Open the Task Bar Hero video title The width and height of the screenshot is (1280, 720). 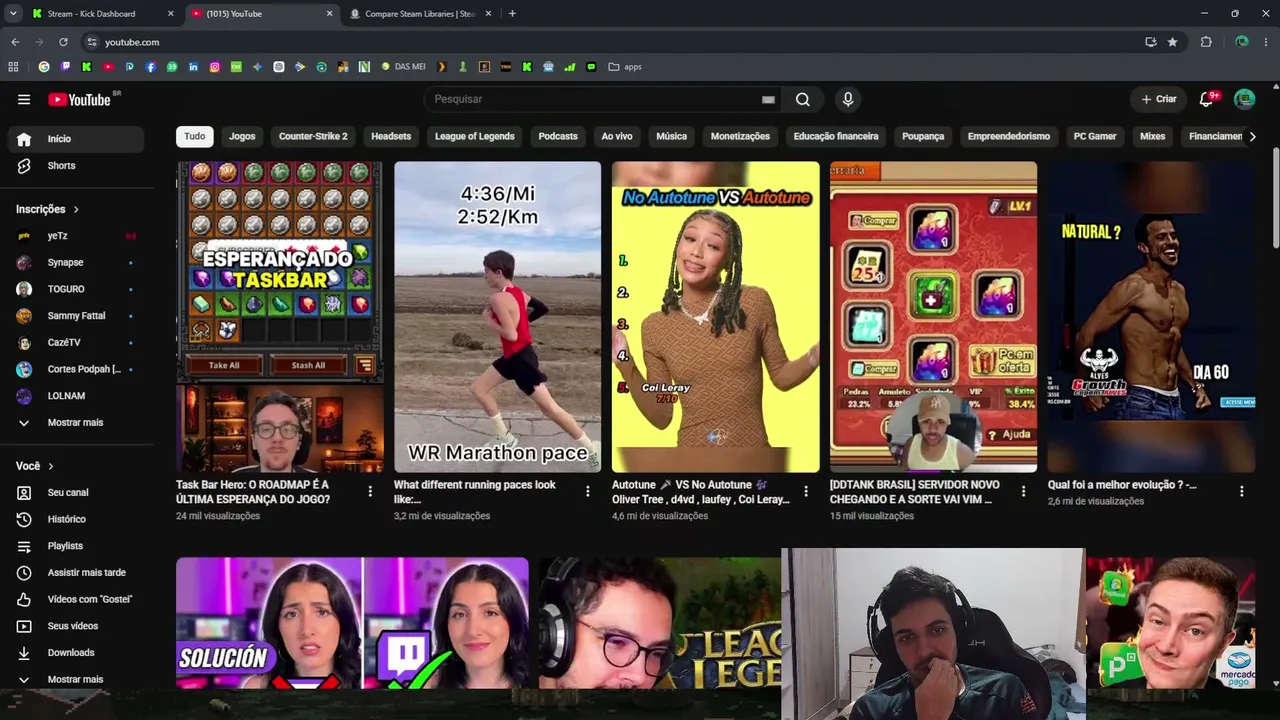[253, 491]
